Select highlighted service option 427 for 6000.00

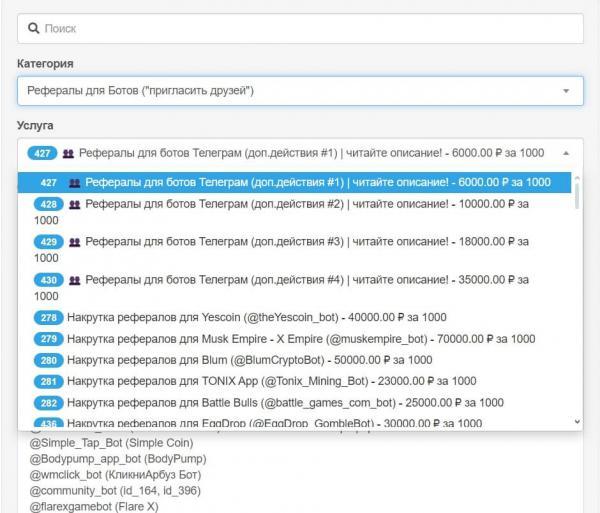click(x=294, y=182)
